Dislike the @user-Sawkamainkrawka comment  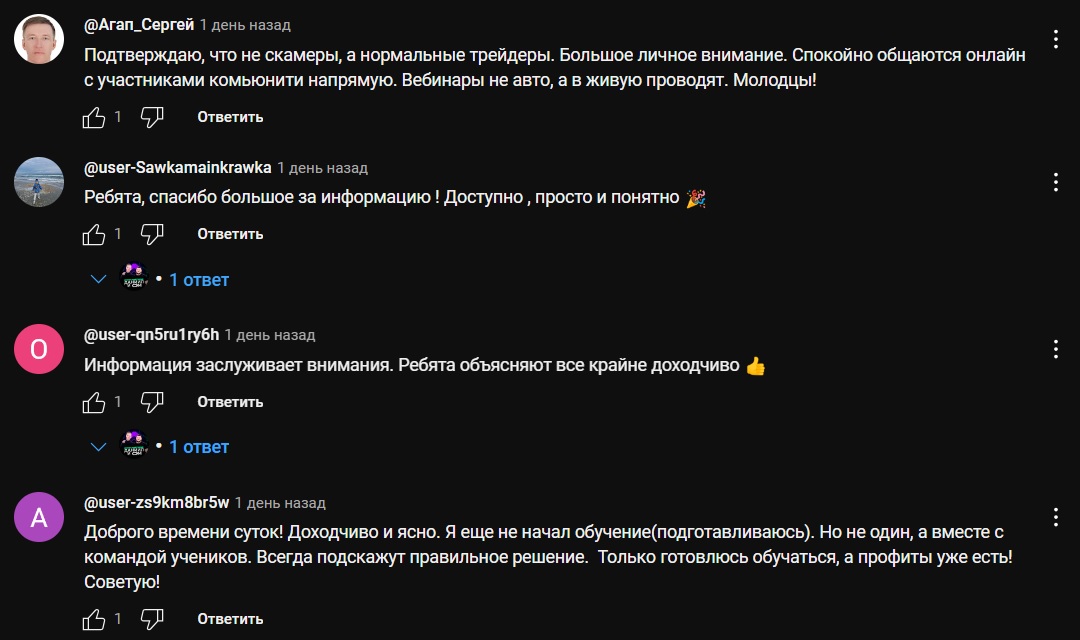coord(152,234)
